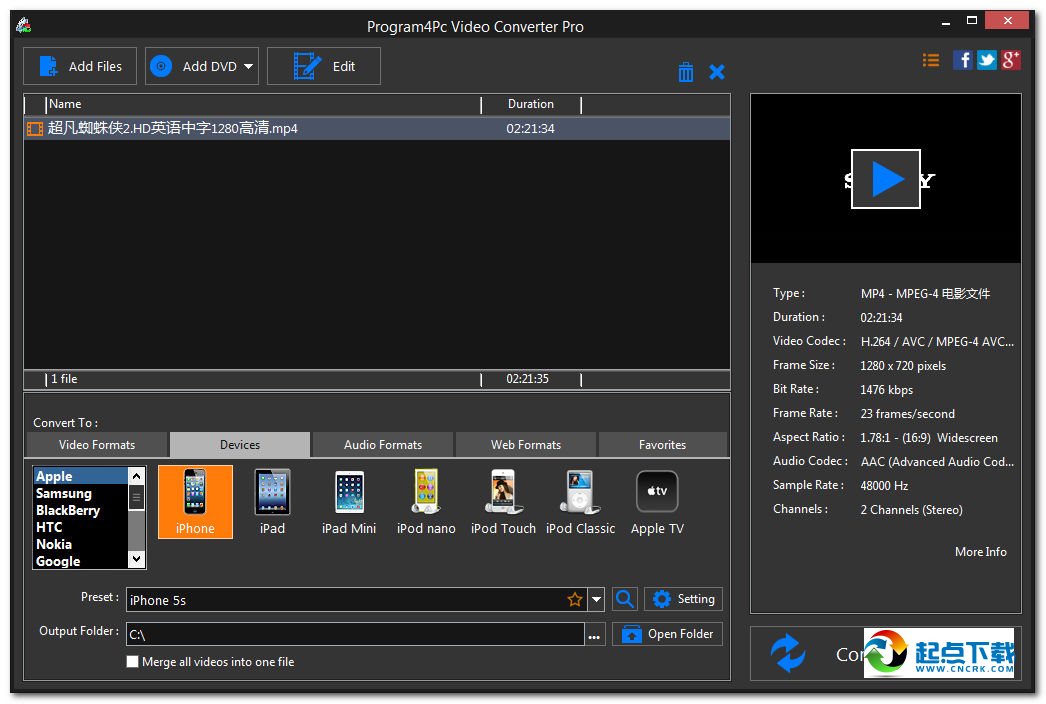Select Nokia in the brand list
This screenshot has height=704, width=1046.
click(80, 544)
